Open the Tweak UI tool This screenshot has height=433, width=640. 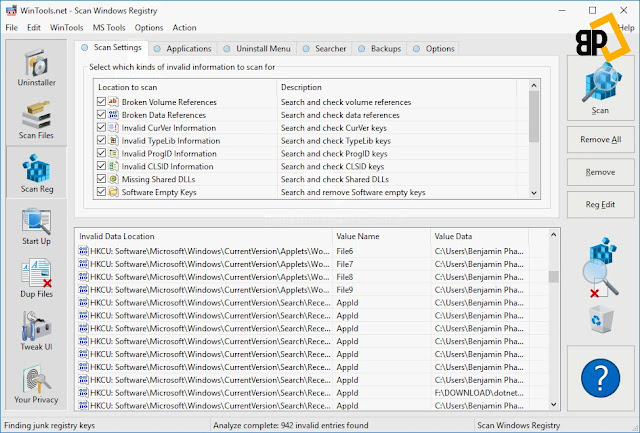pyautogui.click(x=36, y=331)
